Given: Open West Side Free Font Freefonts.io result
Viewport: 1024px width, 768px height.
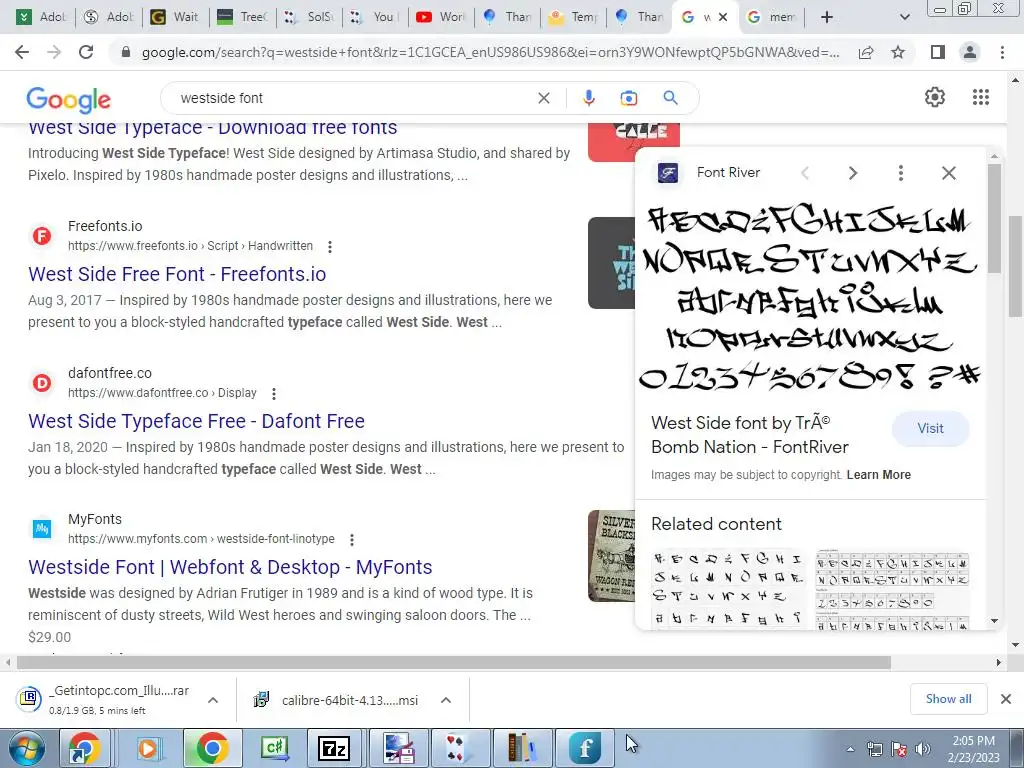Looking at the screenshot, I should (x=177, y=274).
